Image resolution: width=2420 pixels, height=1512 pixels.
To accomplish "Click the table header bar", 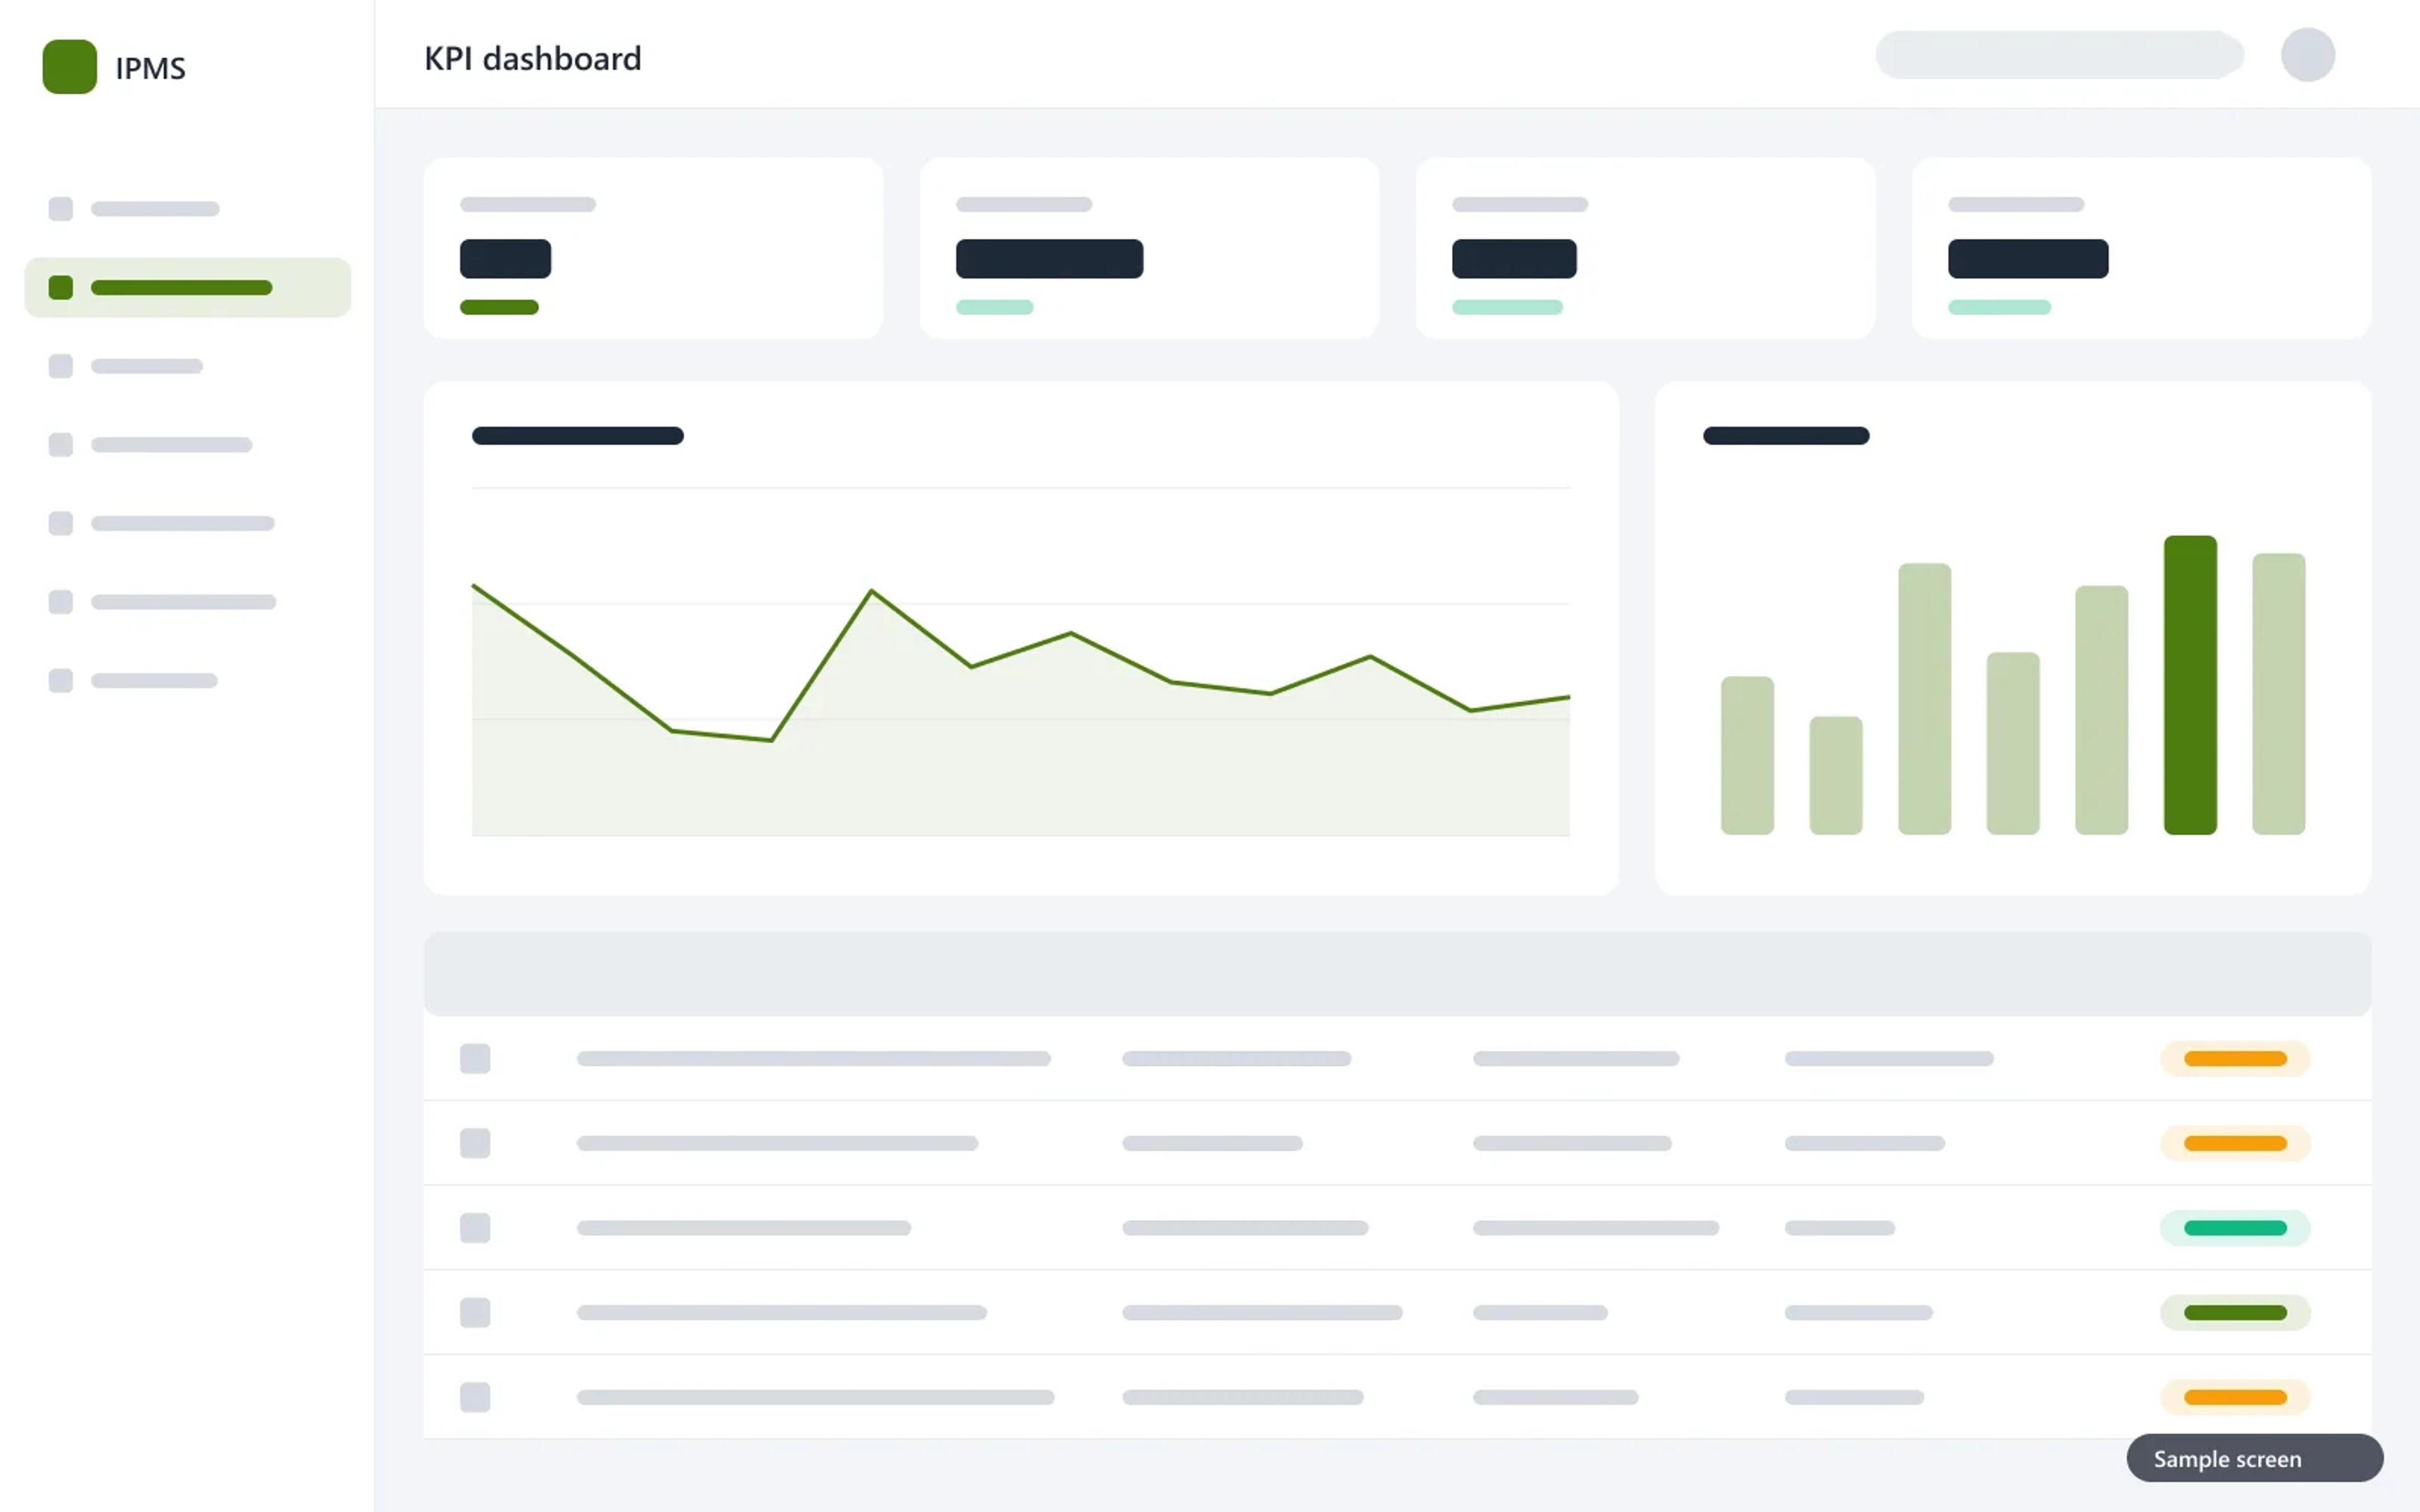I will pyautogui.click(x=1397, y=974).
